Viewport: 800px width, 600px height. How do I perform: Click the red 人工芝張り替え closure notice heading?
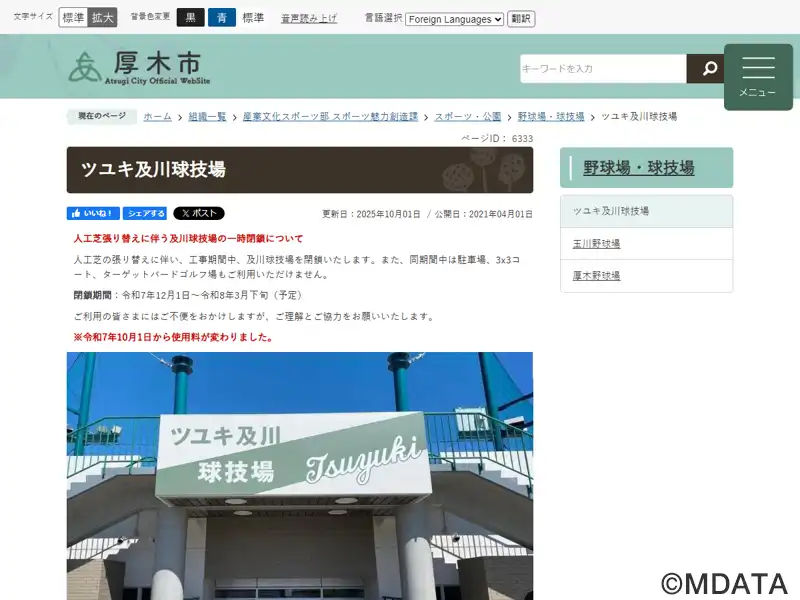tap(188, 238)
